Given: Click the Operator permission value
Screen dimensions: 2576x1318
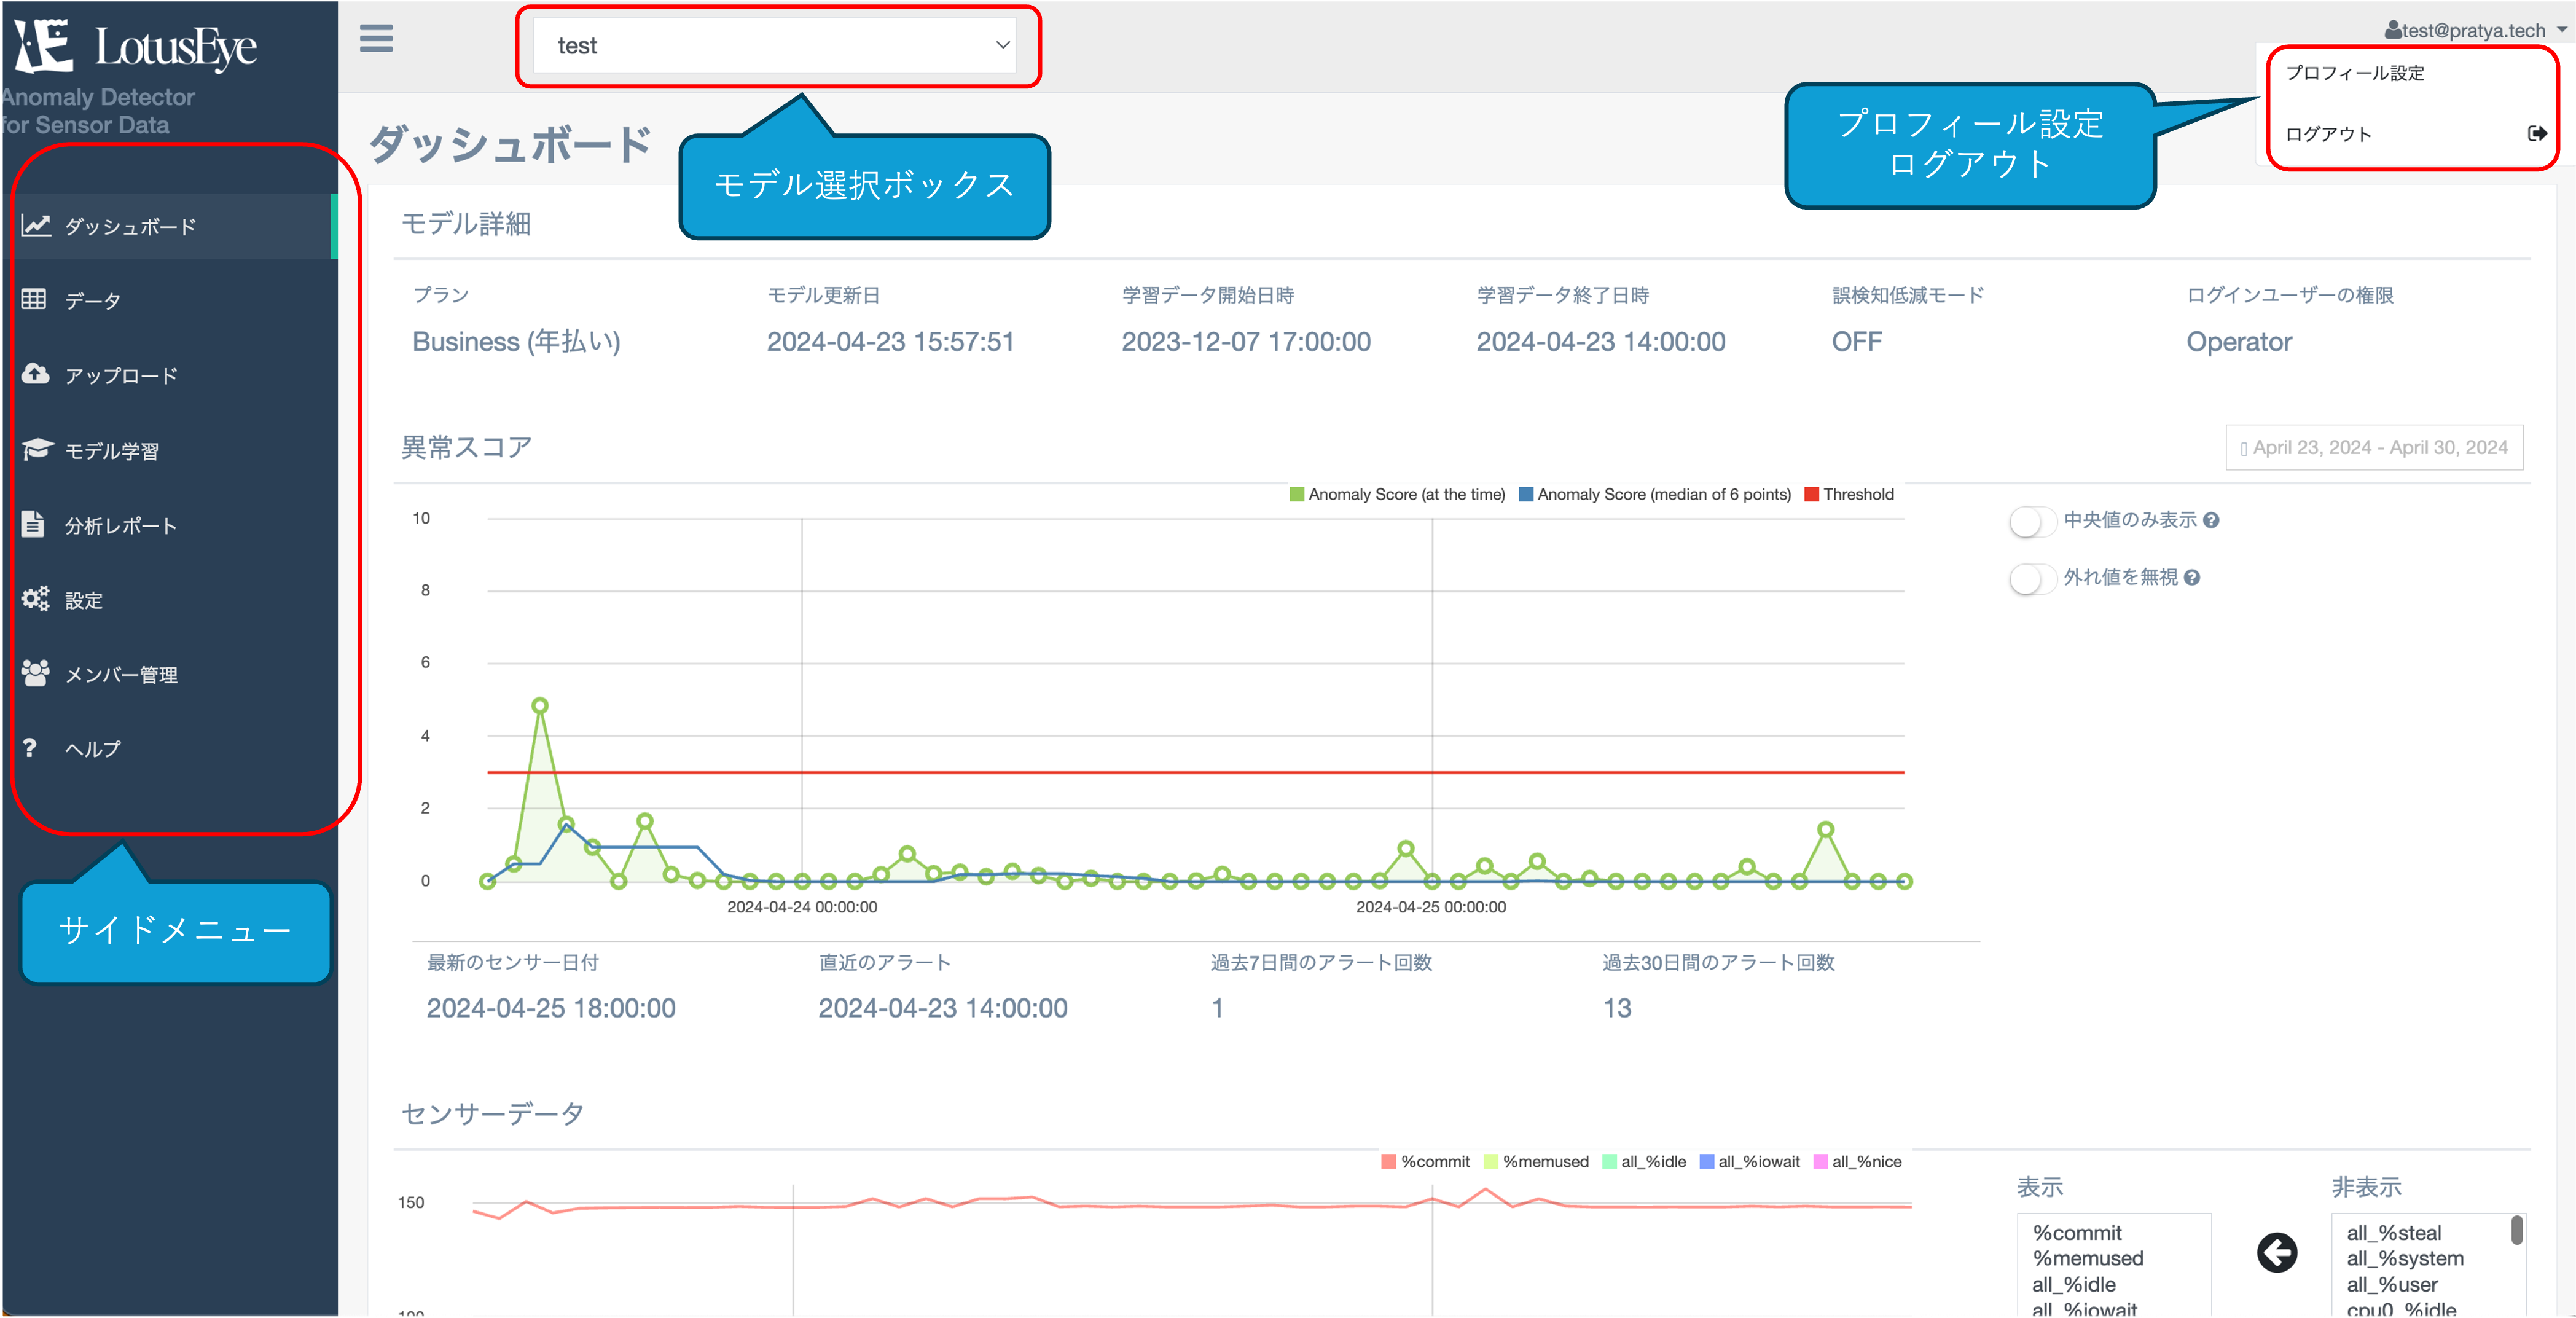Looking at the screenshot, I should (x=2238, y=342).
